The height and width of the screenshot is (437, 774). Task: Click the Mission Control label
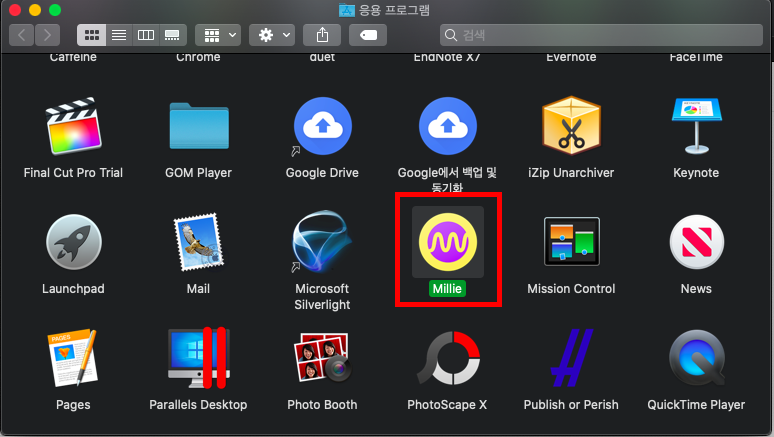coord(571,289)
